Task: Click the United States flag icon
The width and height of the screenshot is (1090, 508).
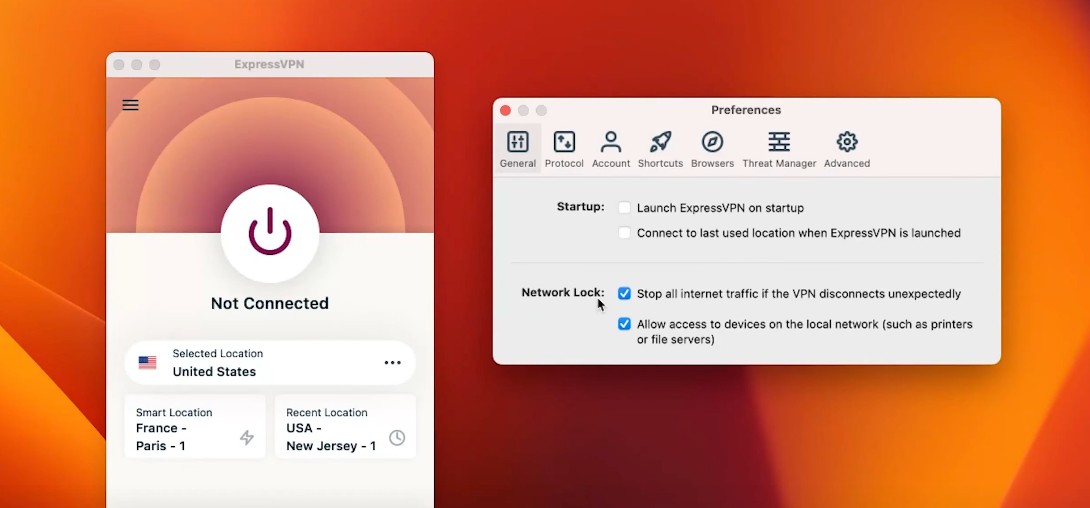Action: pyautogui.click(x=147, y=363)
